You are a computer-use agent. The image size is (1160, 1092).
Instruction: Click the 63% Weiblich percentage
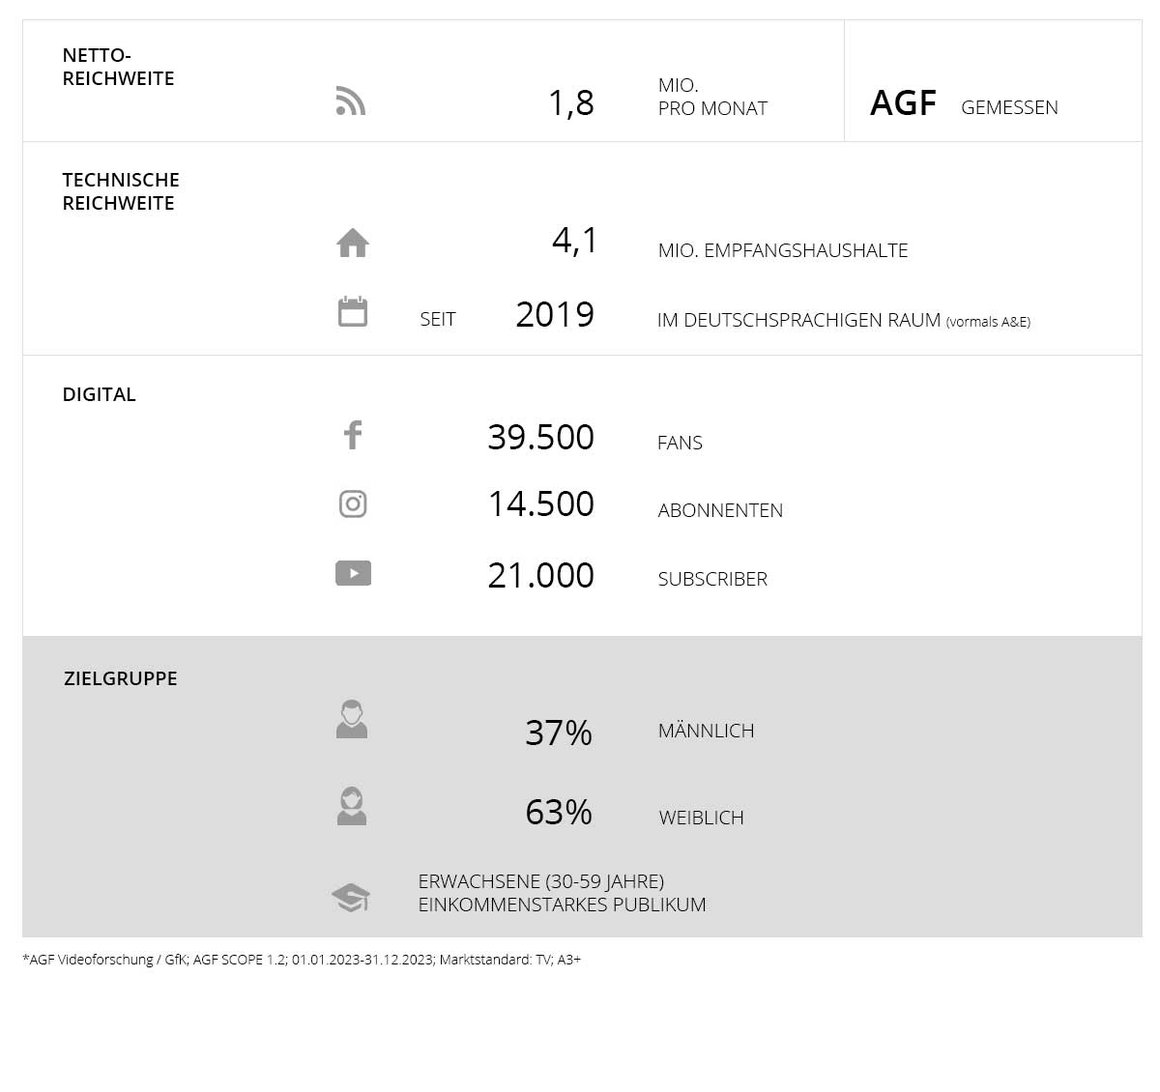tap(559, 812)
